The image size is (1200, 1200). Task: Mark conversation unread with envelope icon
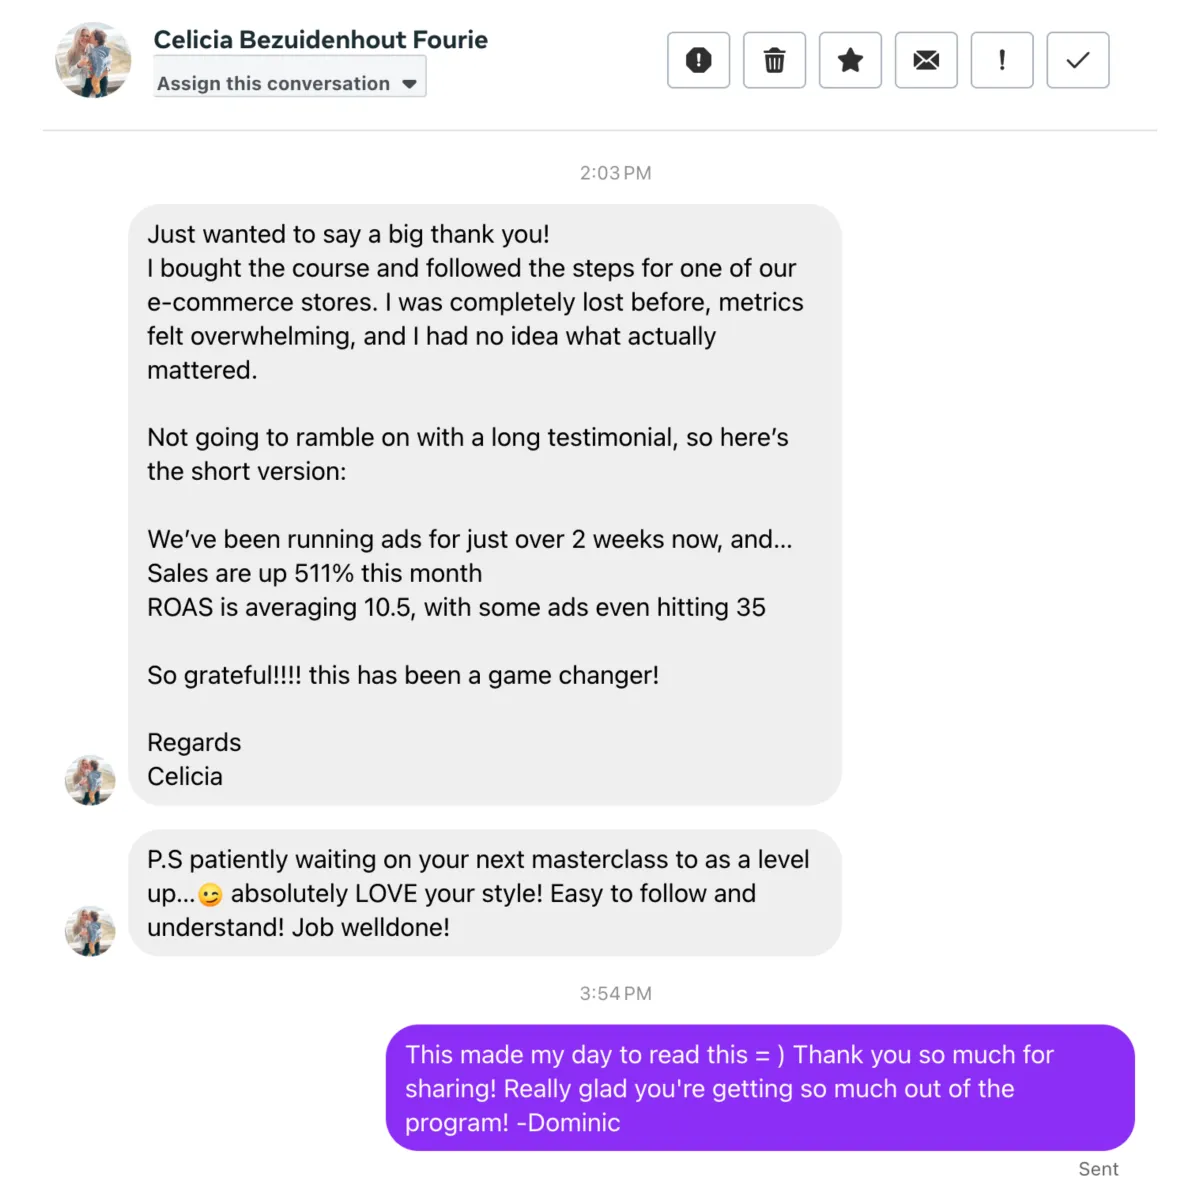(x=926, y=60)
